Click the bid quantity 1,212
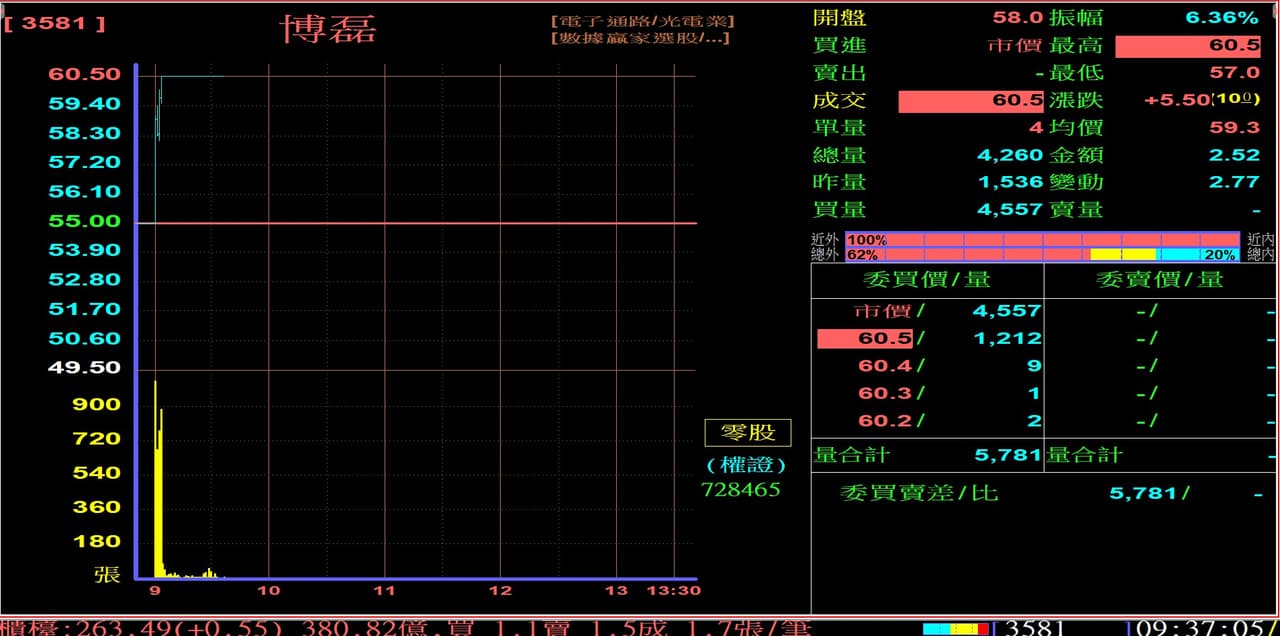The image size is (1280, 636). coord(1008,339)
